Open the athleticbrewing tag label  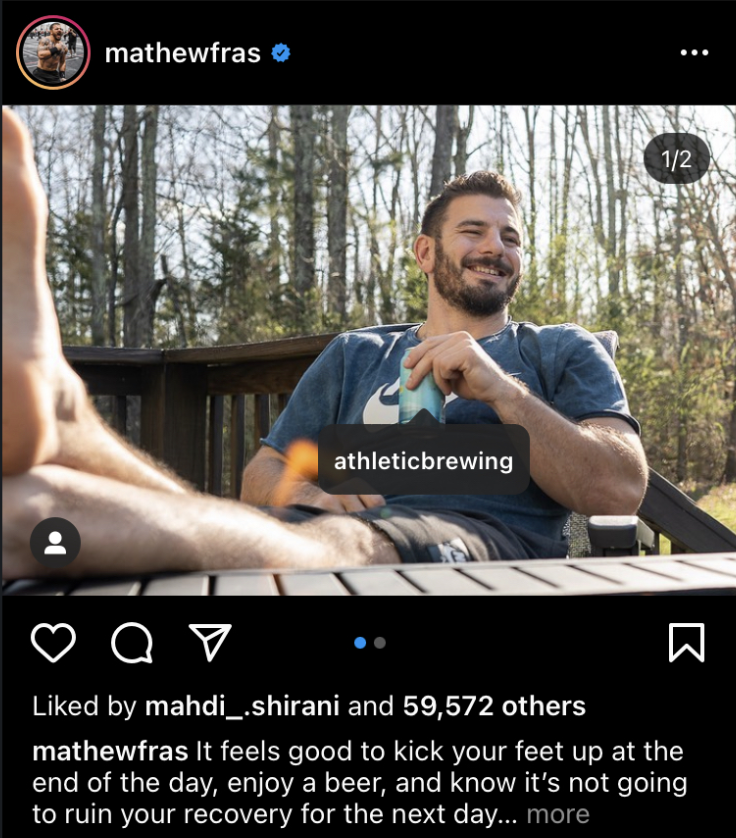pyautogui.click(x=424, y=461)
